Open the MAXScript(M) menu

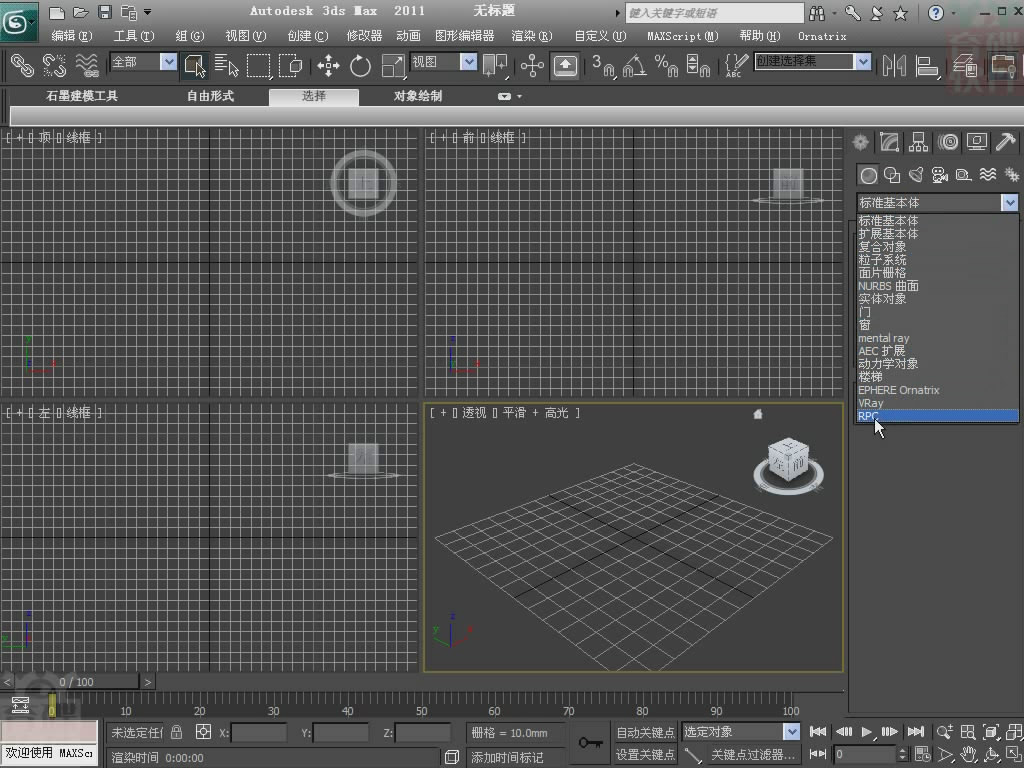click(682, 36)
